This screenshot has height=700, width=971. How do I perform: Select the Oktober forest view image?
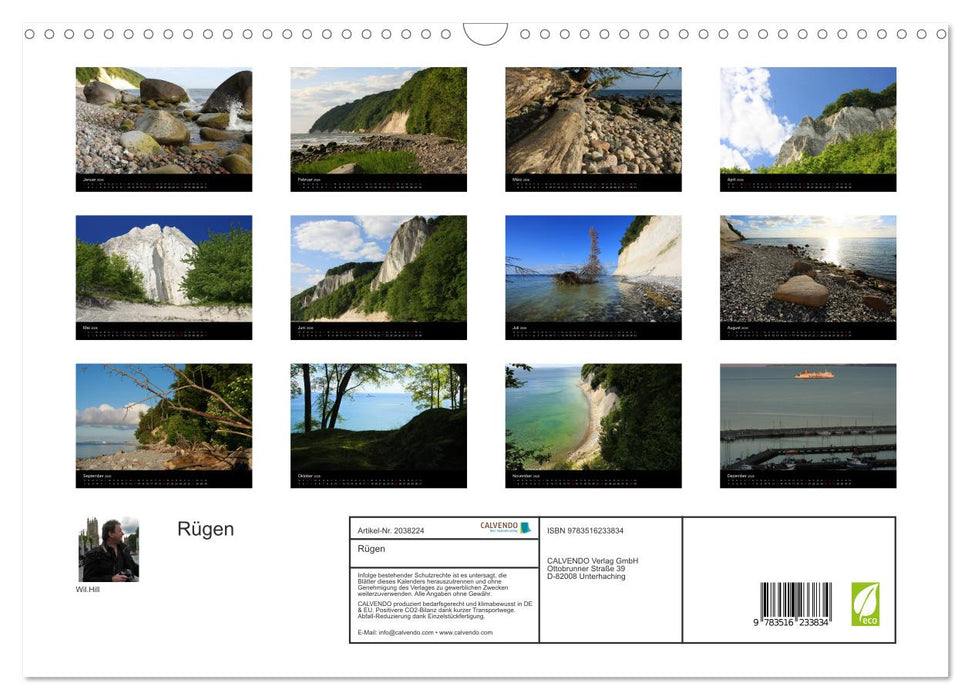click(x=379, y=424)
